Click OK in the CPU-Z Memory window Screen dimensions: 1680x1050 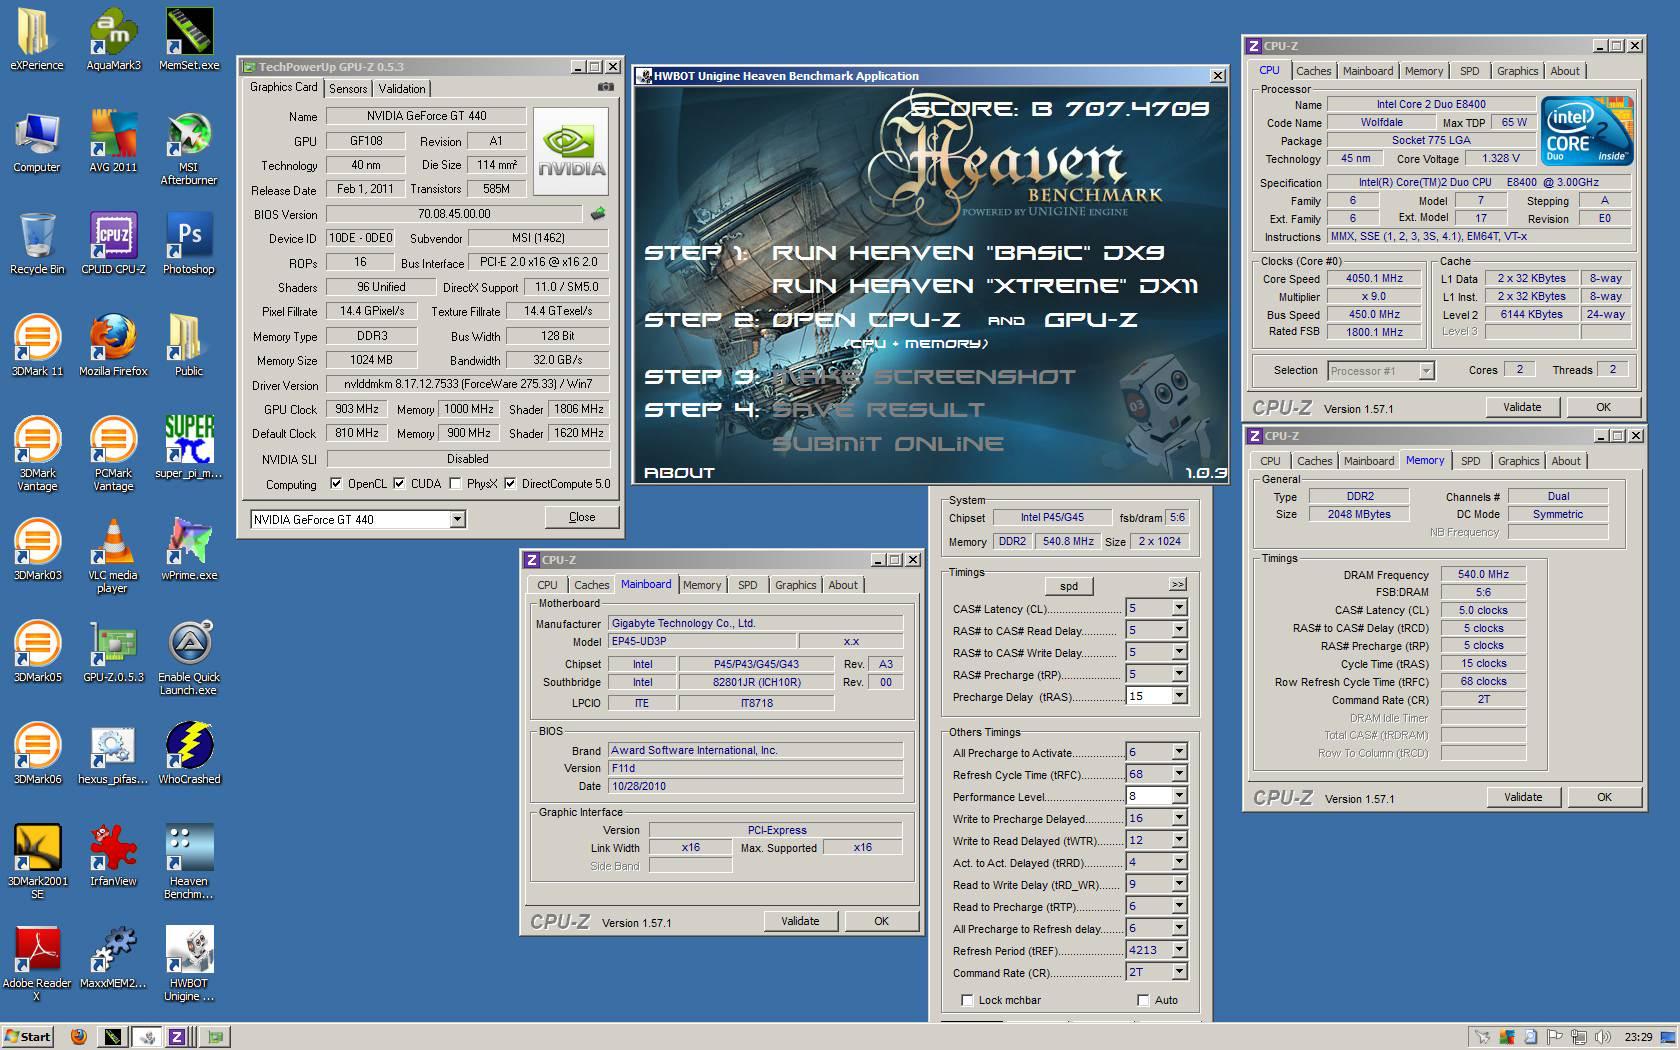(1604, 797)
